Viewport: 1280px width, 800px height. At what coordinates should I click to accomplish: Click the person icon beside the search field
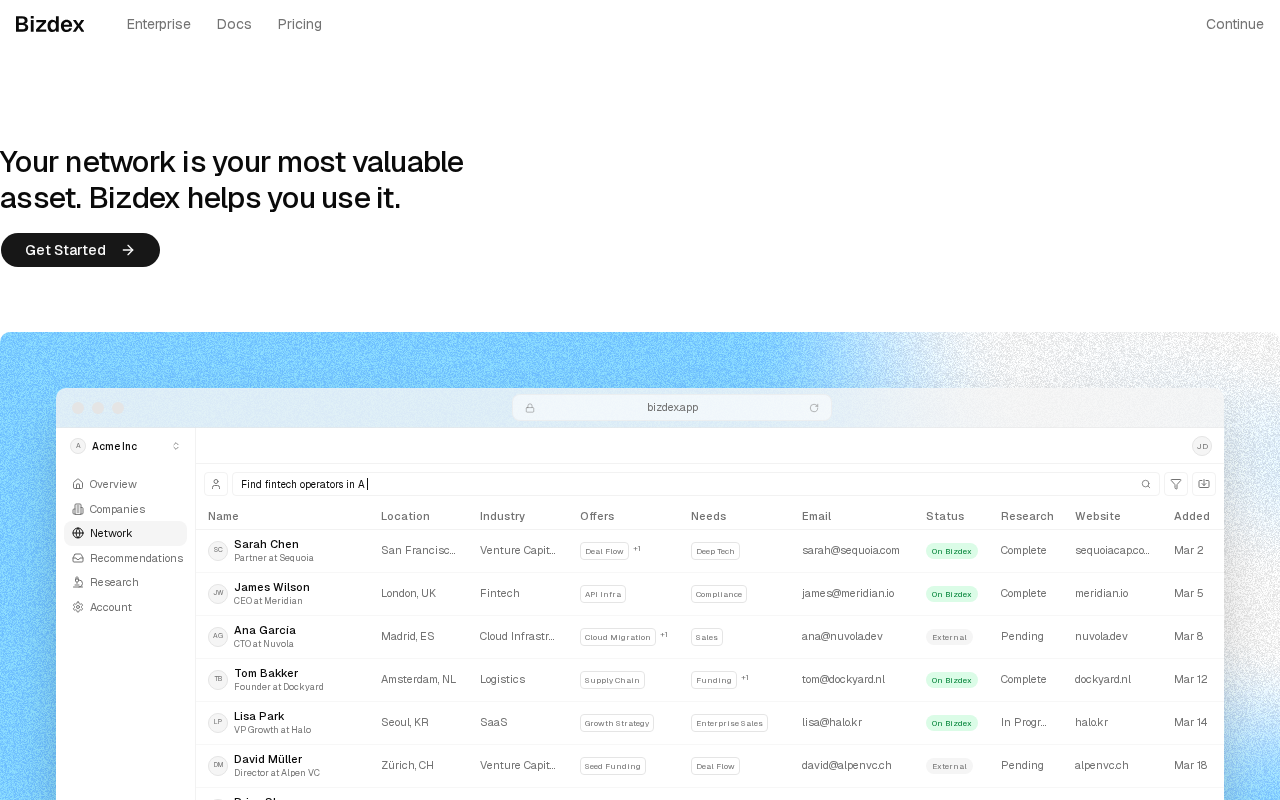216,484
